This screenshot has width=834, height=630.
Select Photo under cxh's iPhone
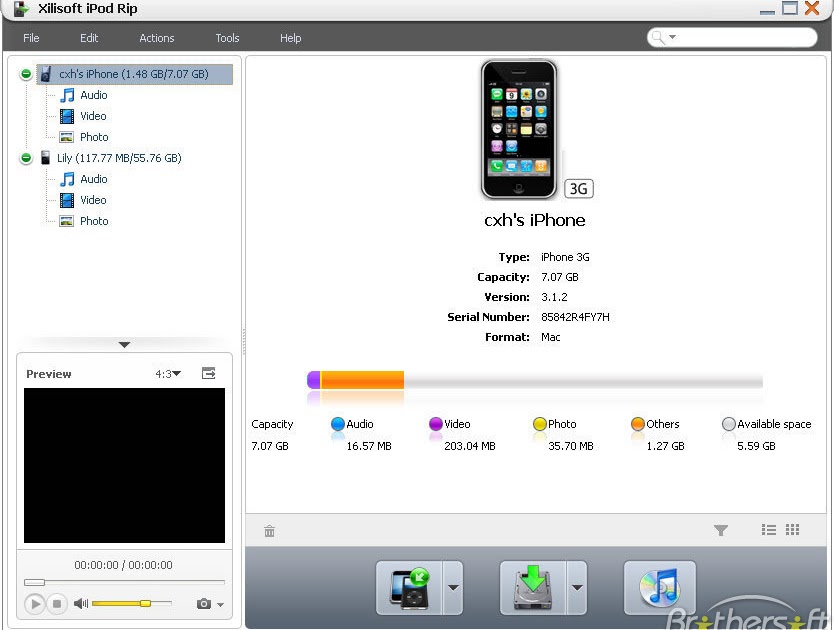[x=94, y=137]
